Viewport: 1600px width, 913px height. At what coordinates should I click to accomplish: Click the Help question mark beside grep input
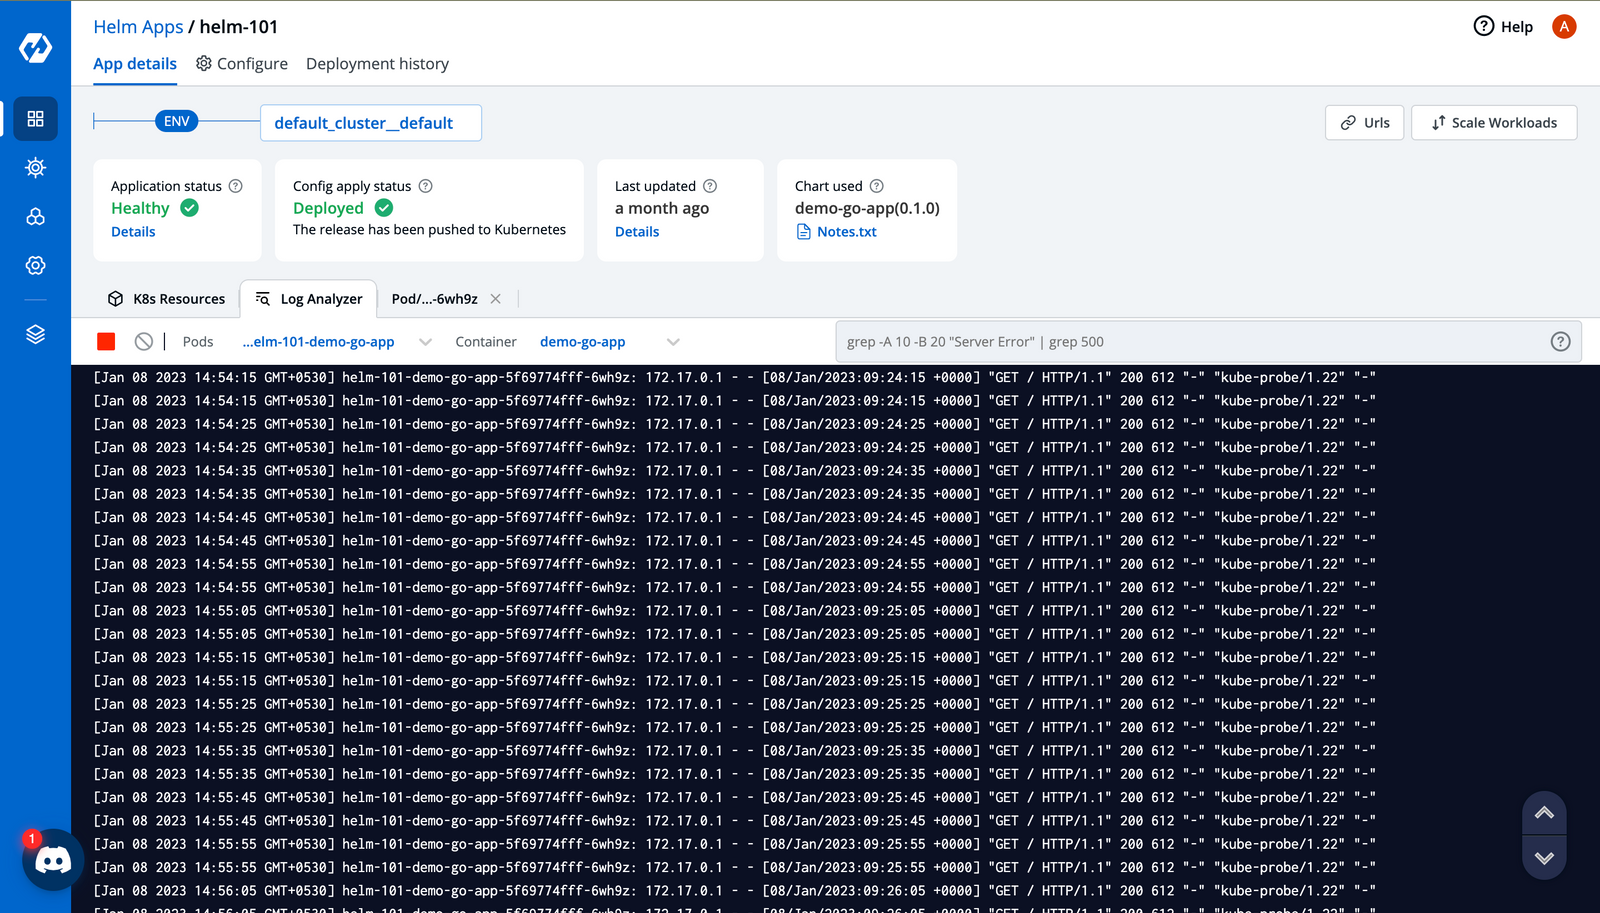1560,341
